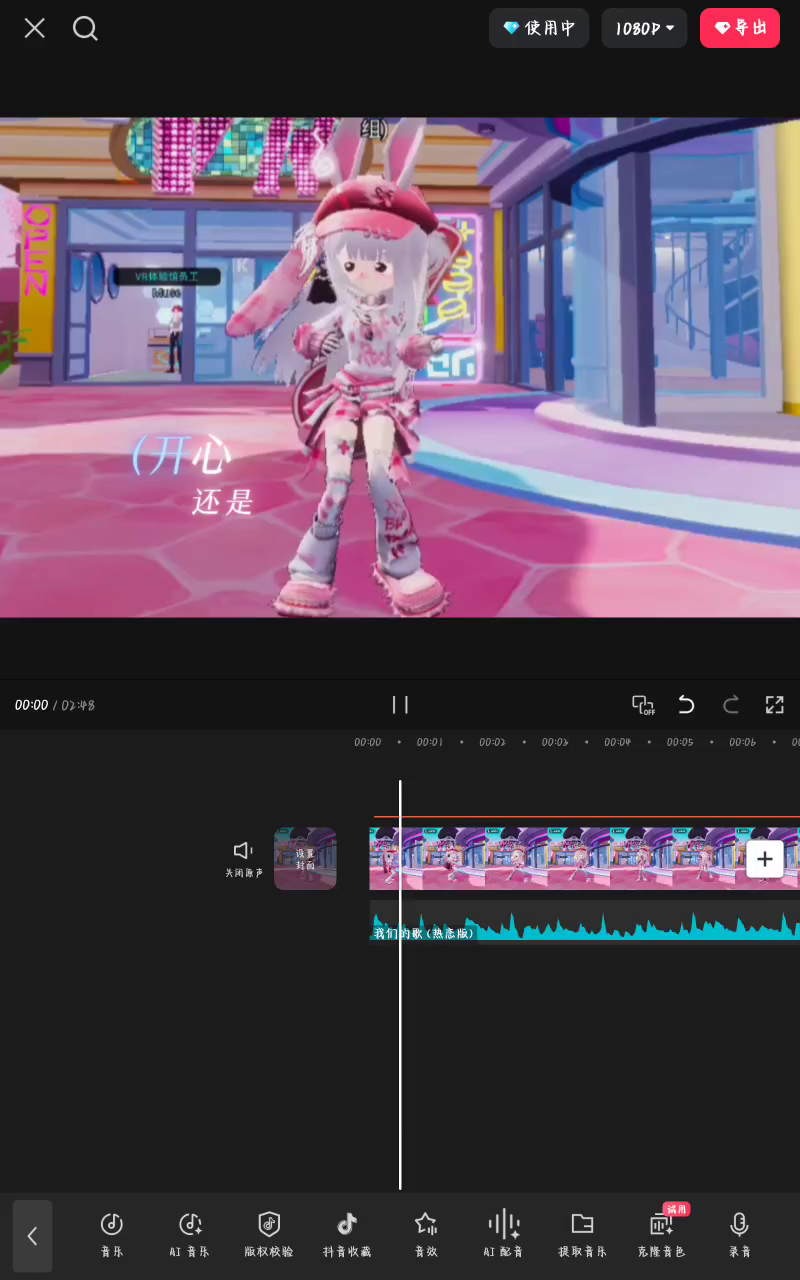This screenshot has width=800, height=1280.
Task: Open the 版权校验 copyright check tool
Action: 269,1234
